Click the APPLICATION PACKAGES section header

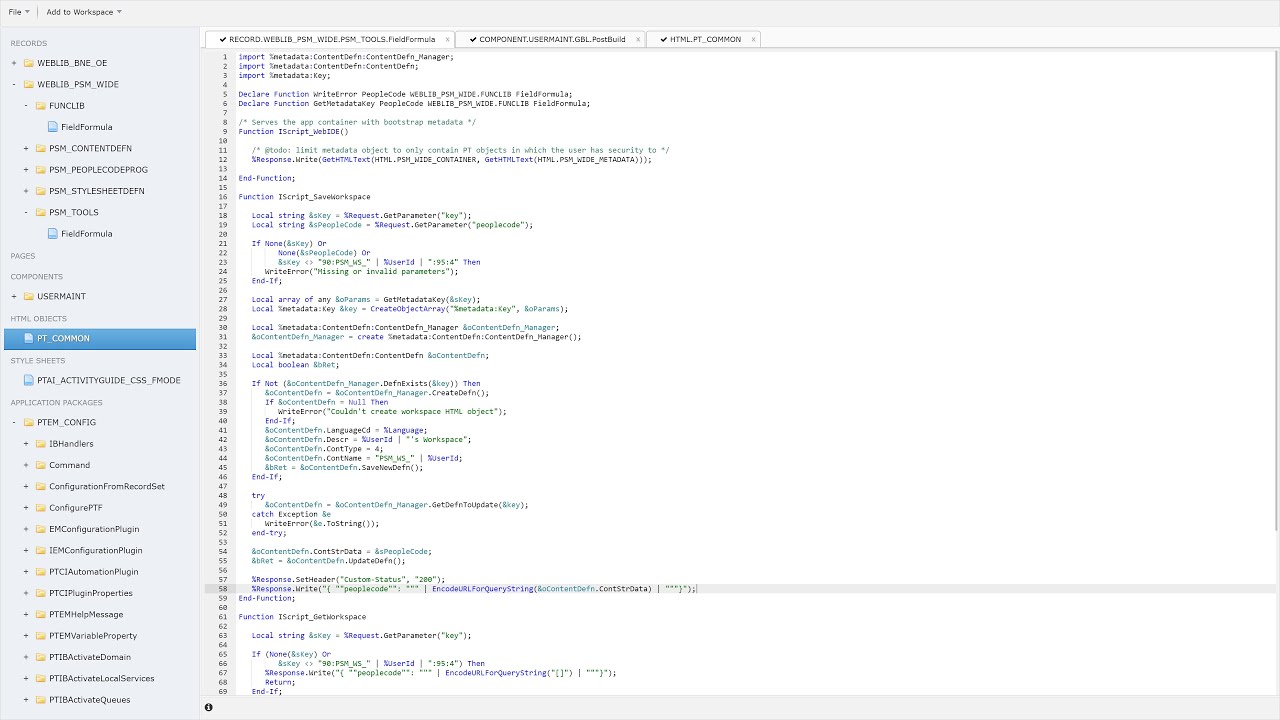pos(56,402)
